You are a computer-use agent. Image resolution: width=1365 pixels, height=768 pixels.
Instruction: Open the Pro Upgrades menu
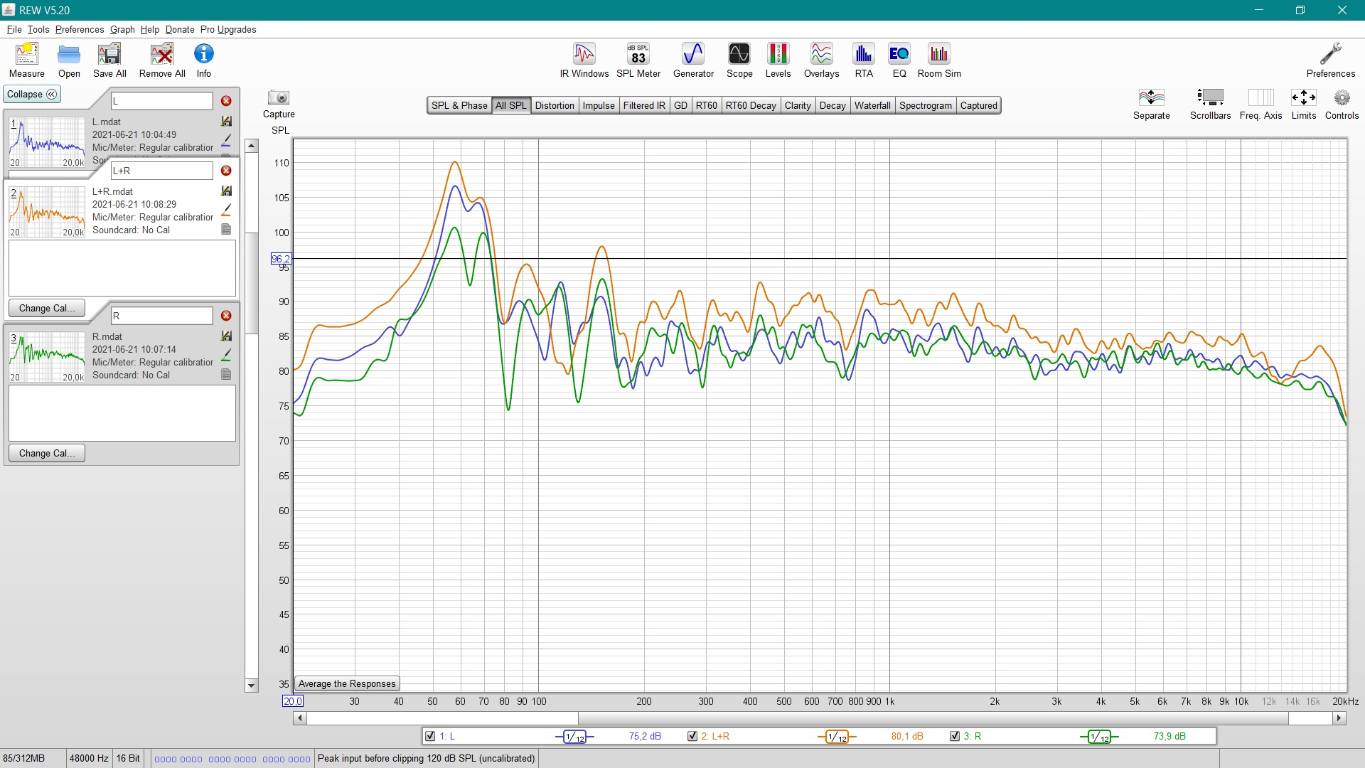tap(228, 30)
